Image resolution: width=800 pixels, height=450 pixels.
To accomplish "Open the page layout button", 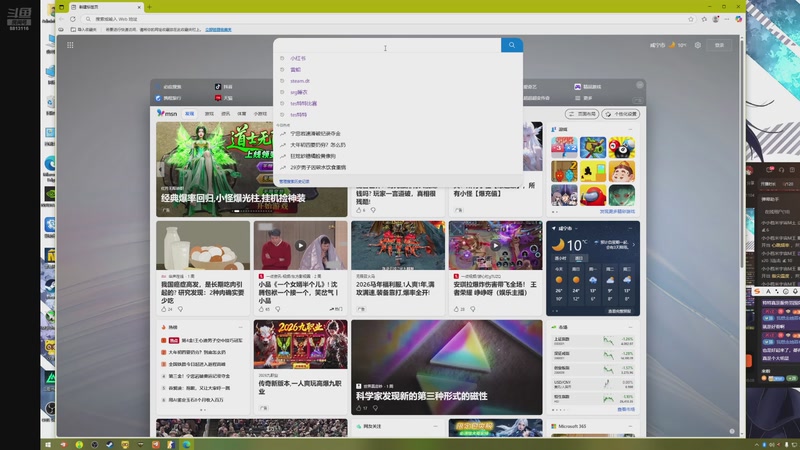I will click(582, 114).
